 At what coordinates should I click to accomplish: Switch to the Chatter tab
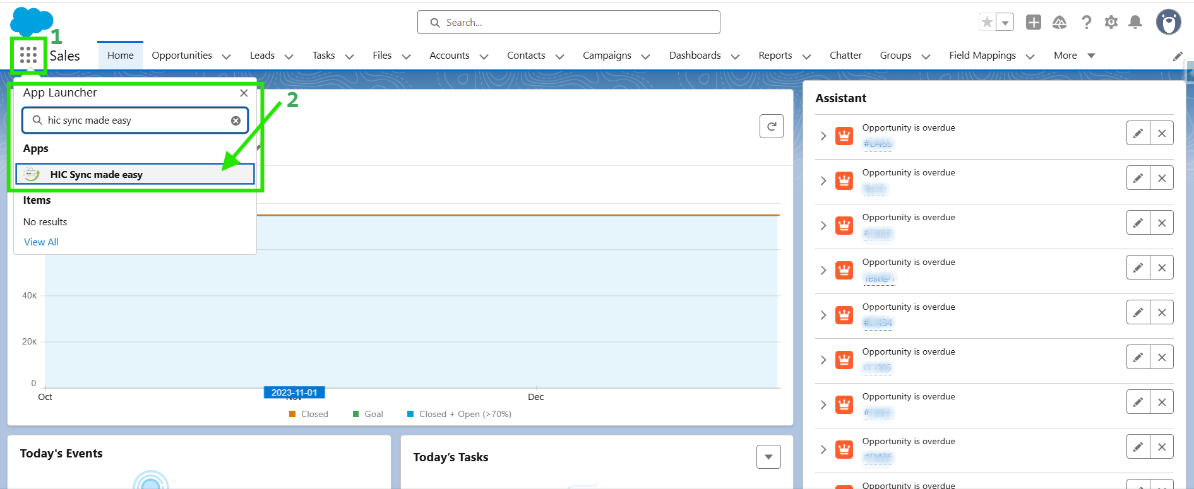click(845, 56)
